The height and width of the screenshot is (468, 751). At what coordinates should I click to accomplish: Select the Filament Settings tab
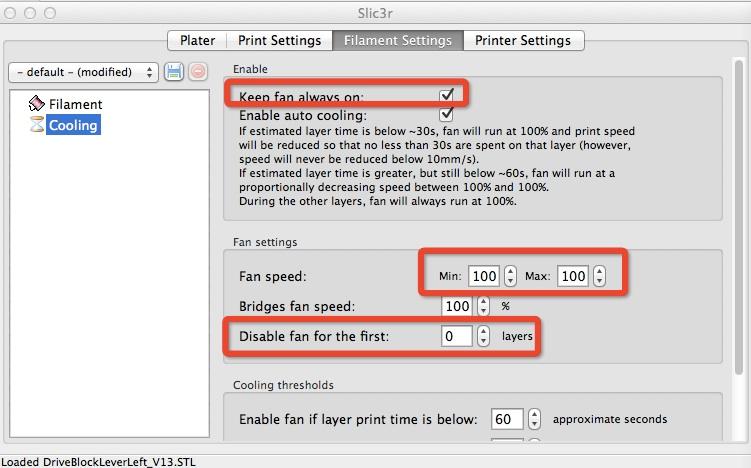pos(398,40)
